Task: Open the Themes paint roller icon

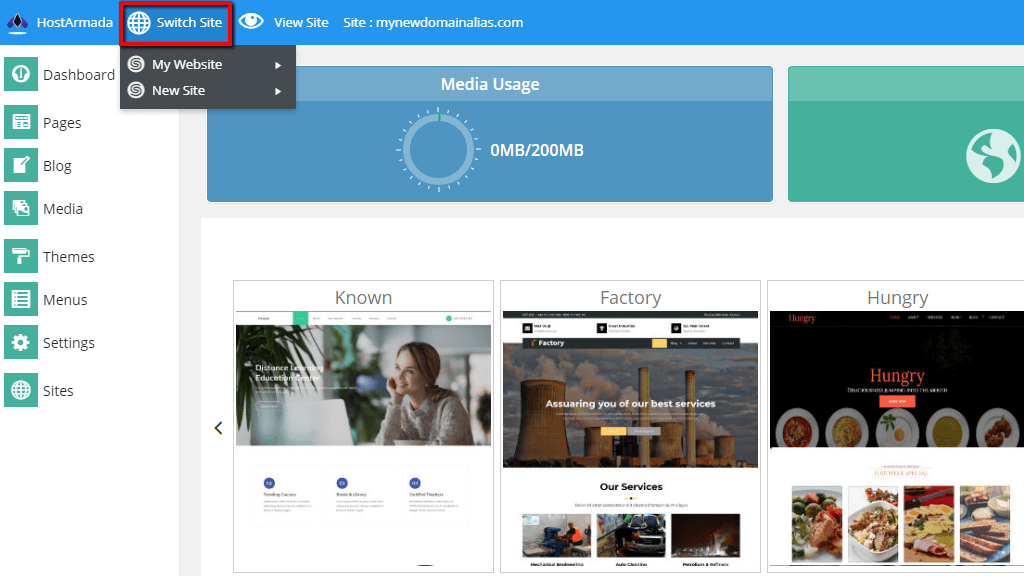Action: coord(21,256)
